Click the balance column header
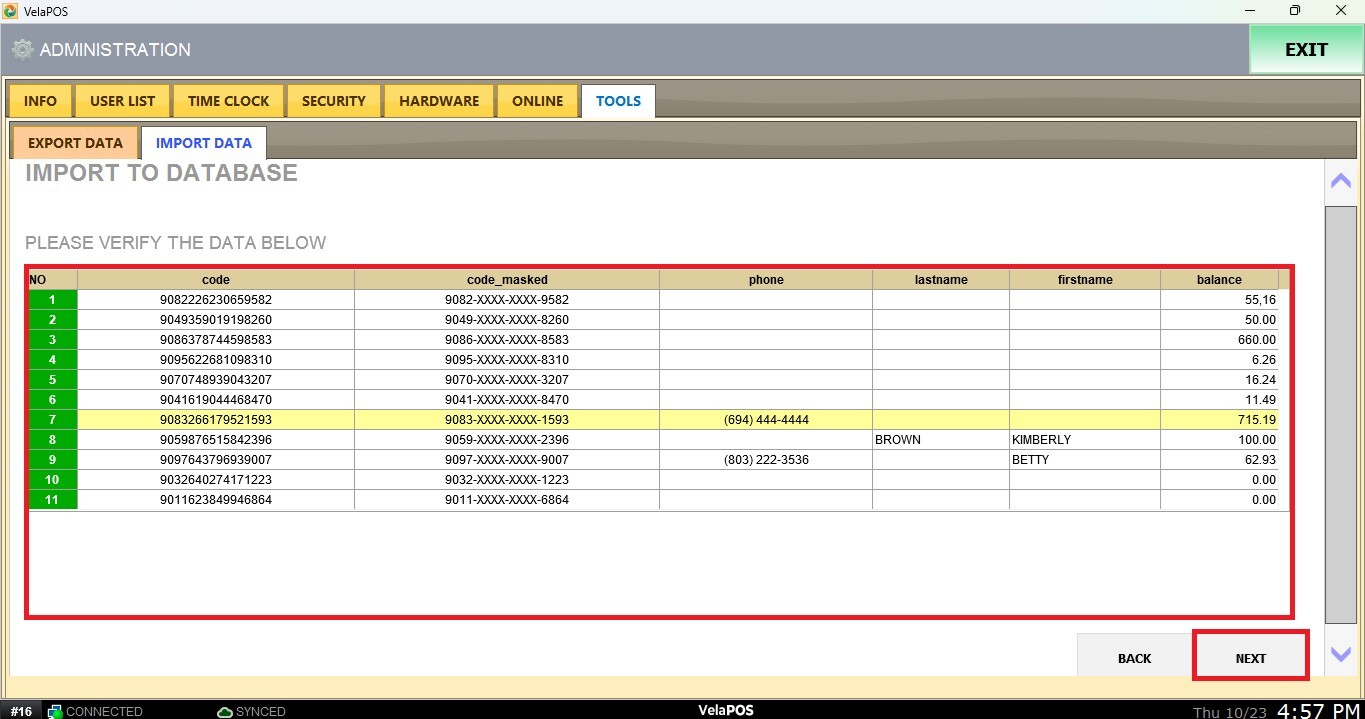The width and height of the screenshot is (1365, 719). pos(1218,280)
